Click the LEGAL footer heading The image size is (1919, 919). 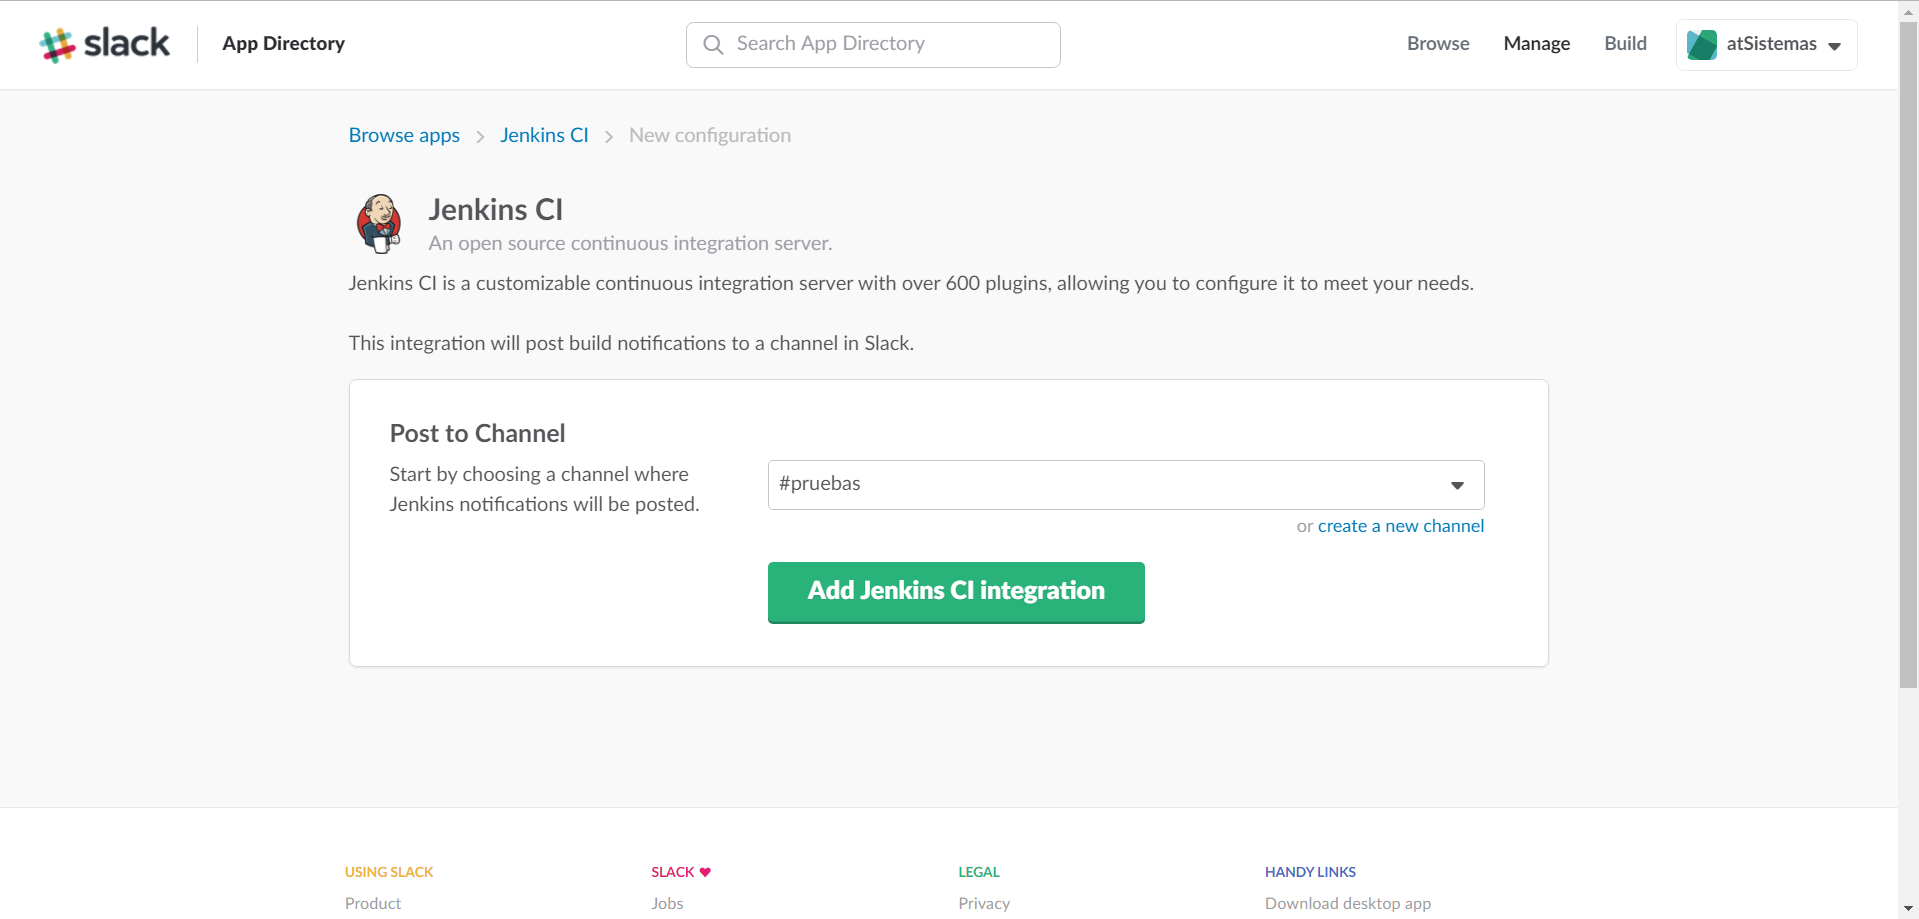[979, 872]
